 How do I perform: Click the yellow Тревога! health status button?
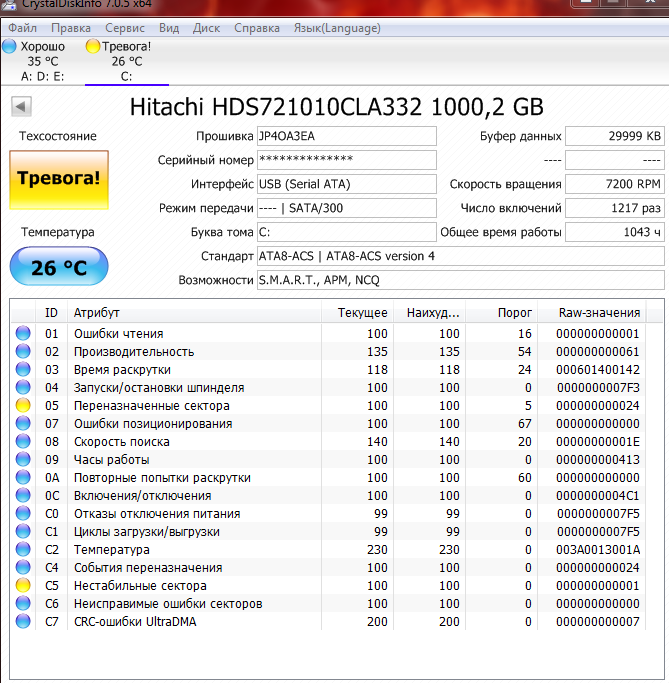point(57,179)
